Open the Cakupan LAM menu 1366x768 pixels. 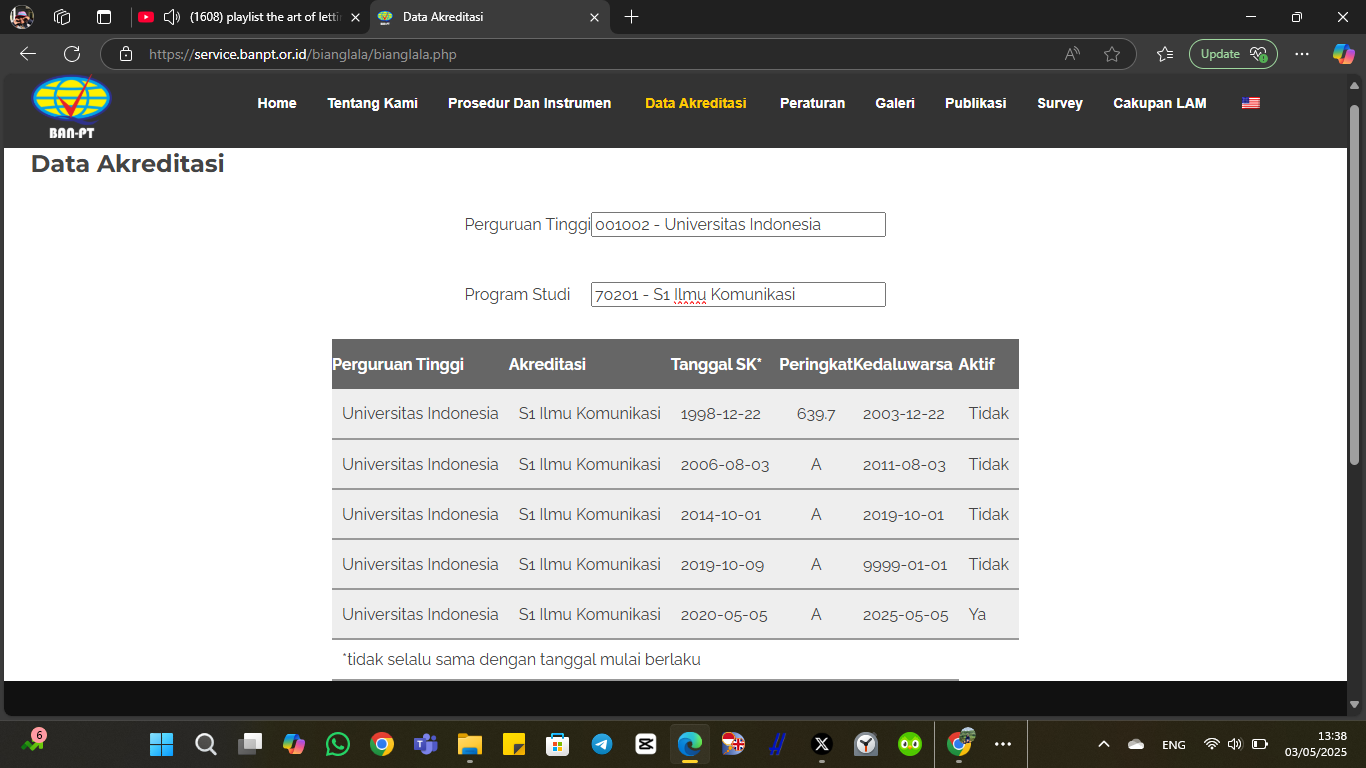1160,103
